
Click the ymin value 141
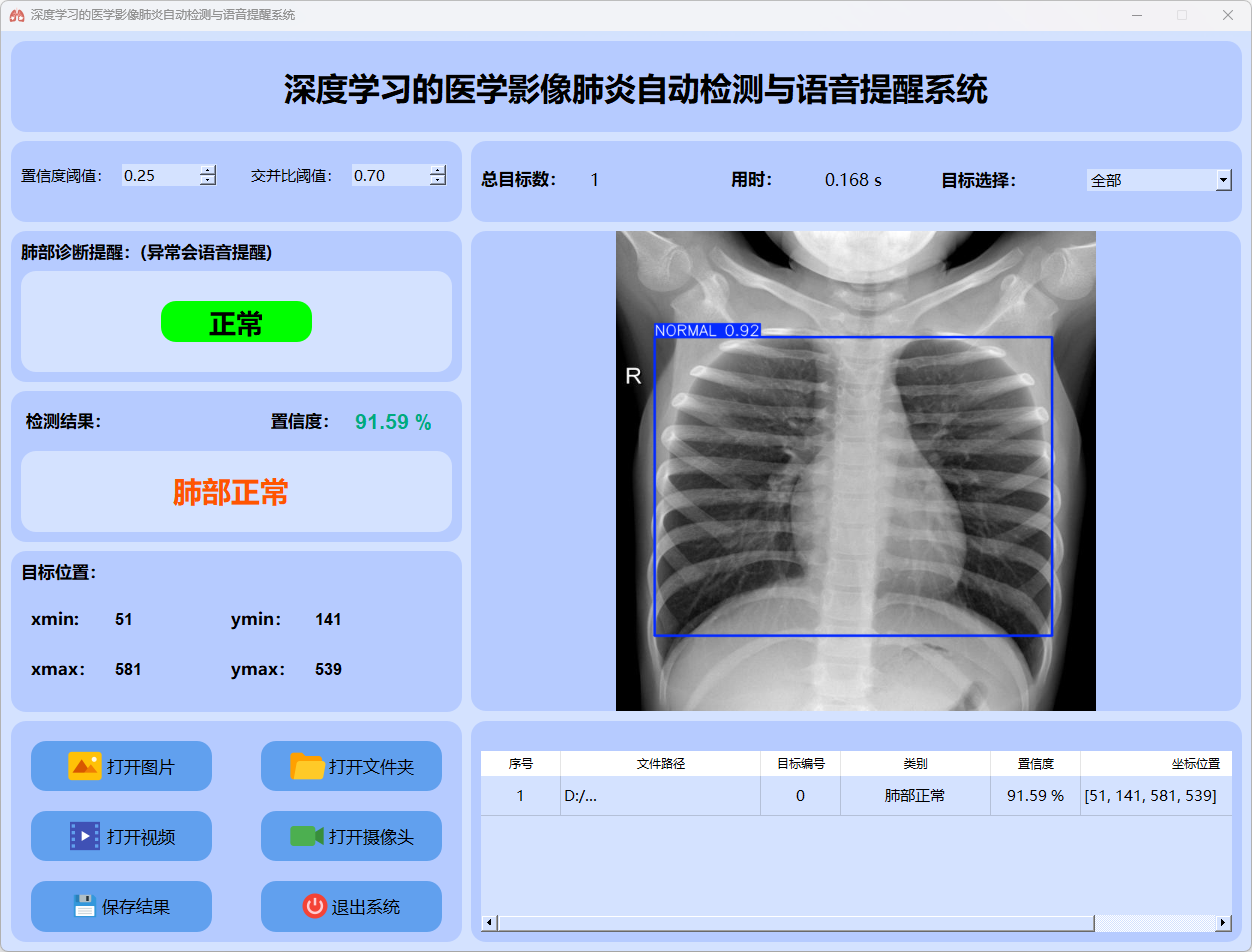coord(328,620)
